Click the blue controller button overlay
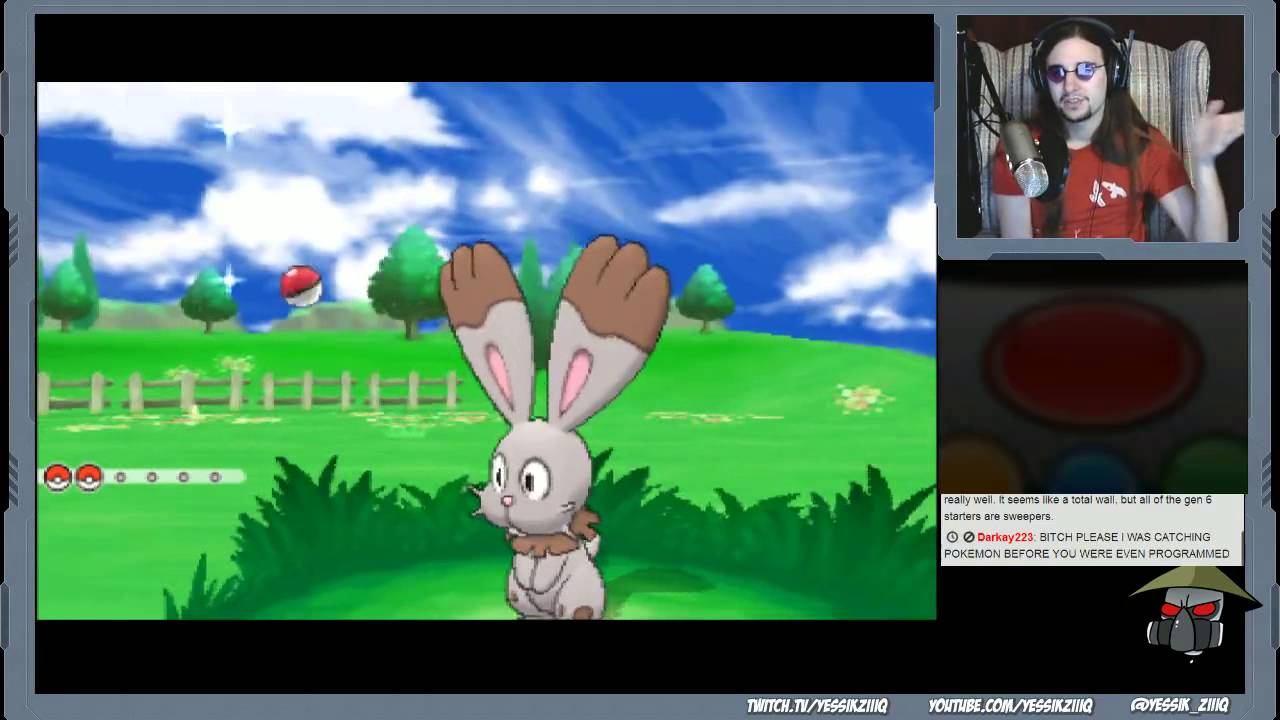The width and height of the screenshot is (1280, 720). pos(1094,473)
